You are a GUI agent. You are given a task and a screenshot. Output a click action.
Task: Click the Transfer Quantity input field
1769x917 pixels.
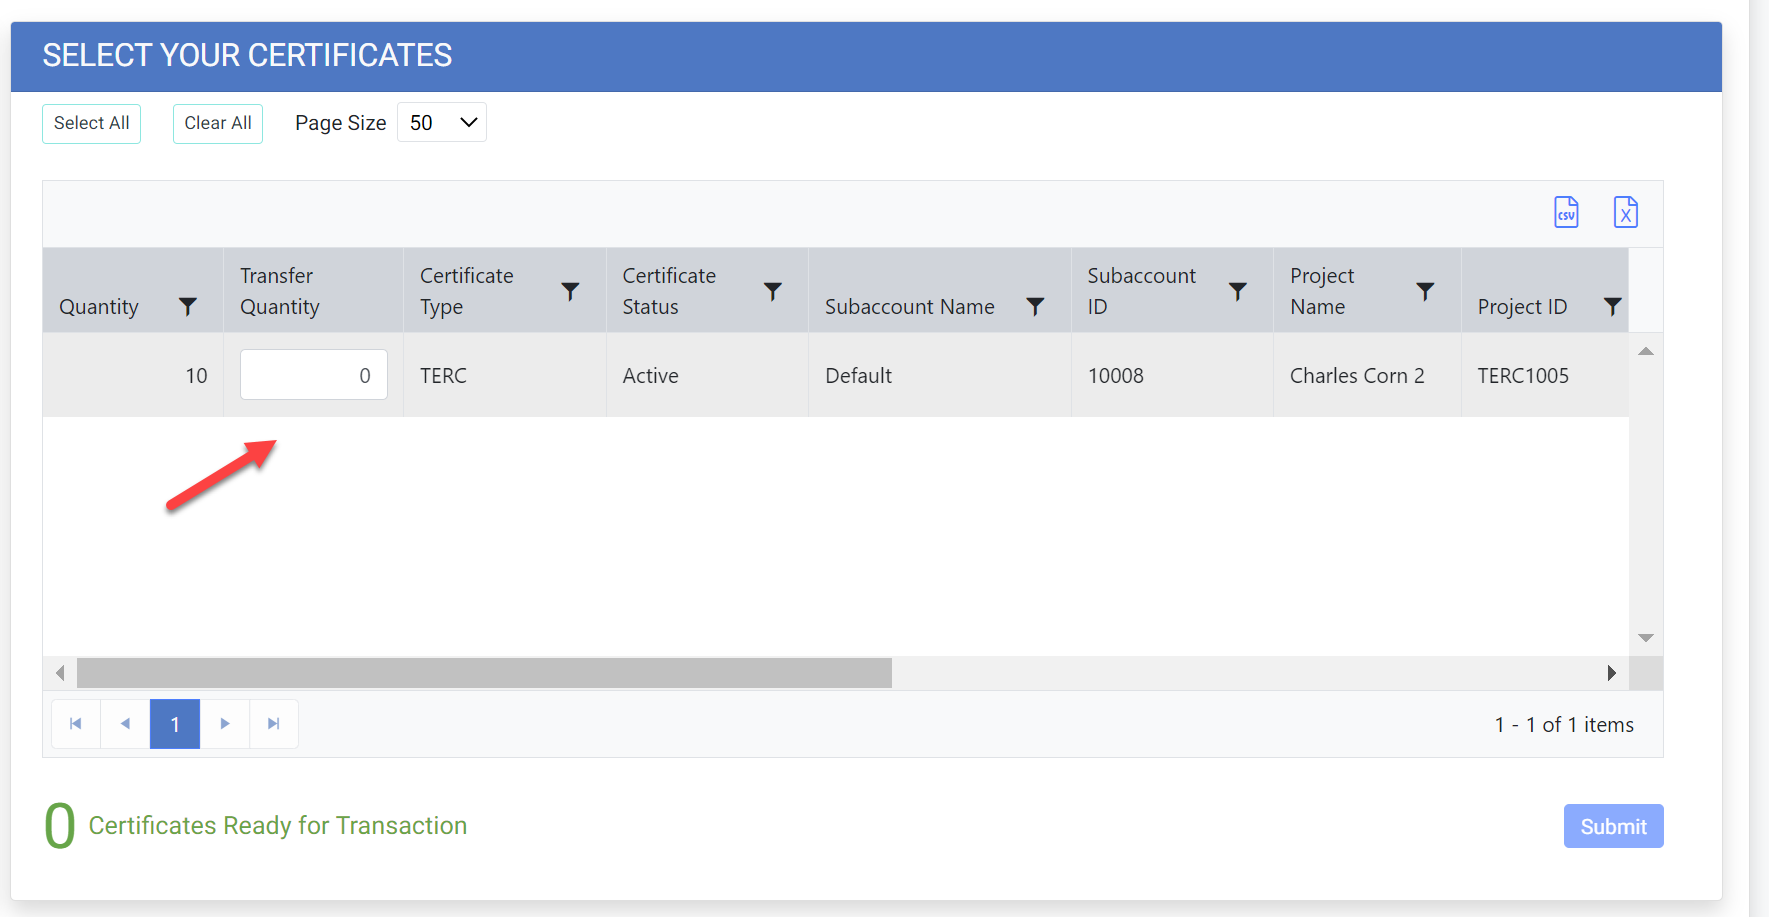point(313,375)
